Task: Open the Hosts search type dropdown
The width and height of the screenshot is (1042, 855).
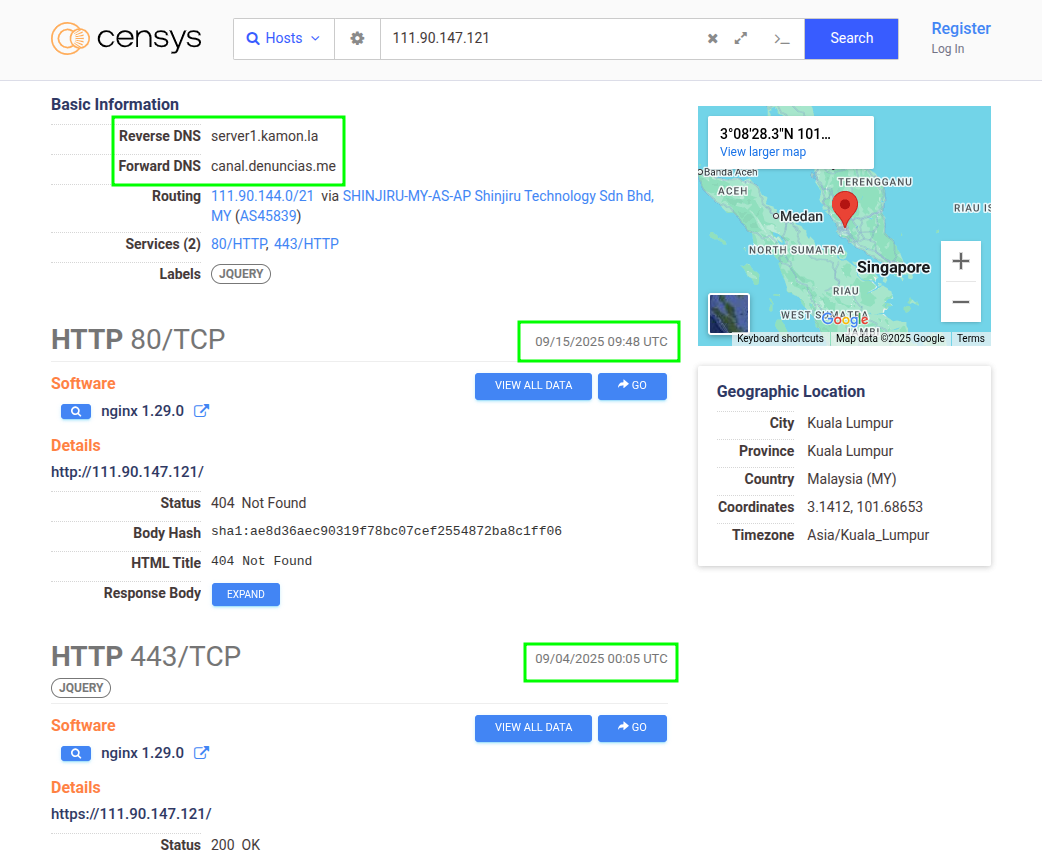Action: (284, 39)
